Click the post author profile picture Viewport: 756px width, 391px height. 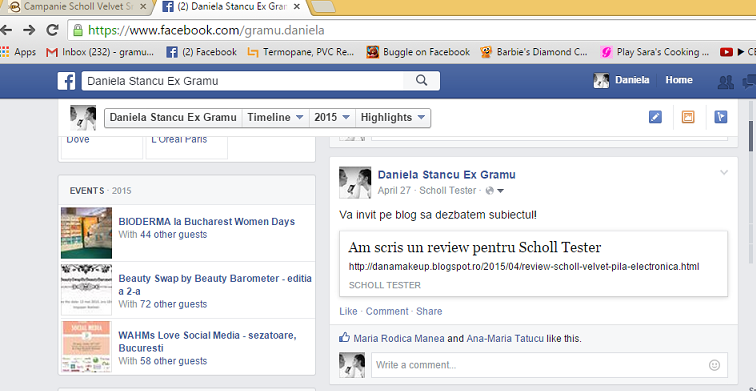pos(355,183)
